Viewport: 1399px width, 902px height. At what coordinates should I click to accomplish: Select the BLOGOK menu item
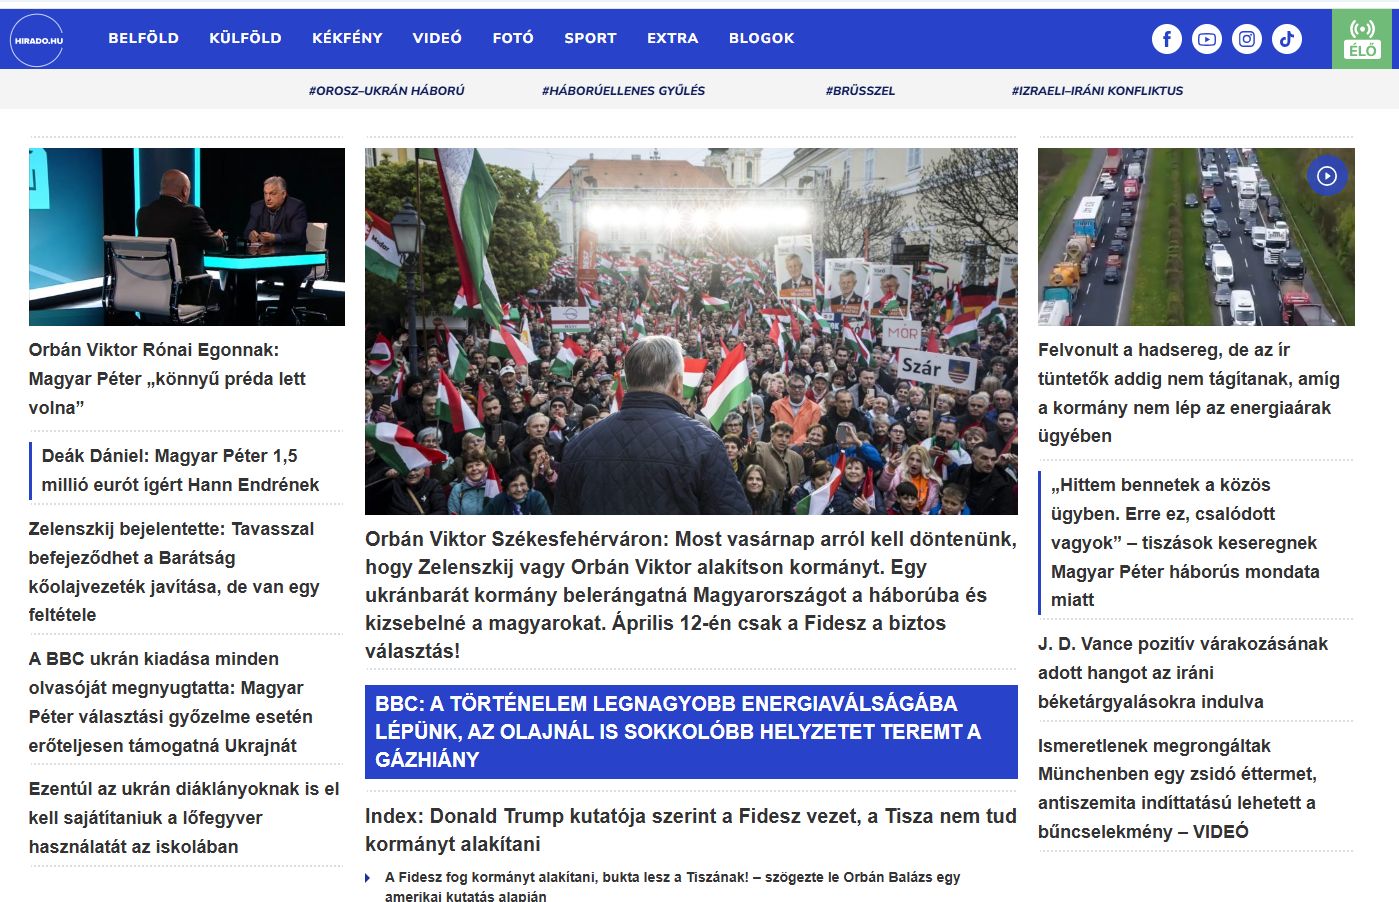point(761,38)
